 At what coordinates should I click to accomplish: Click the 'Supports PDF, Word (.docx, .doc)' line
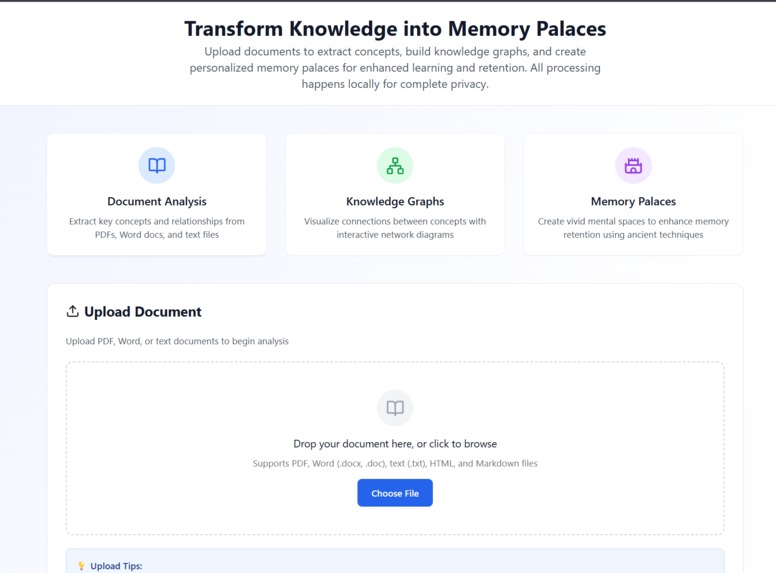[x=395, y=464]
